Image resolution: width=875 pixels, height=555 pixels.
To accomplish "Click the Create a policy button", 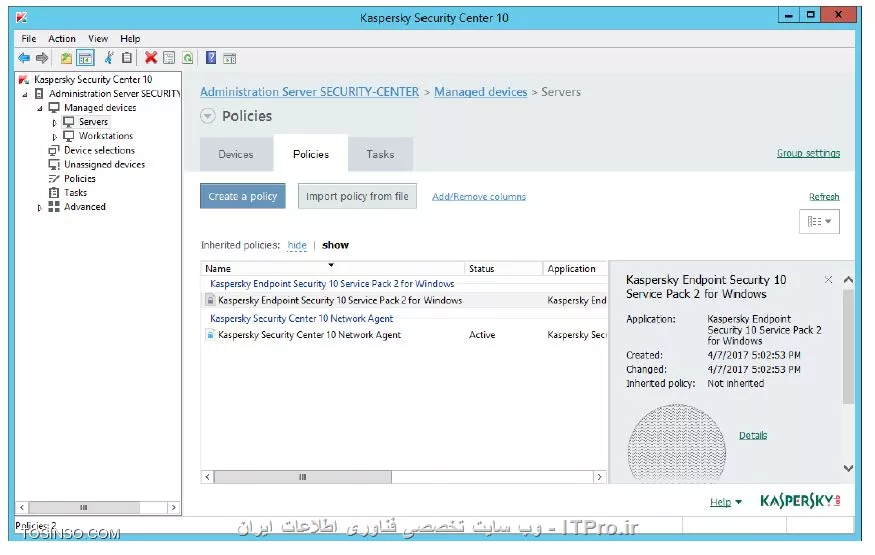I will coord(243,196).
